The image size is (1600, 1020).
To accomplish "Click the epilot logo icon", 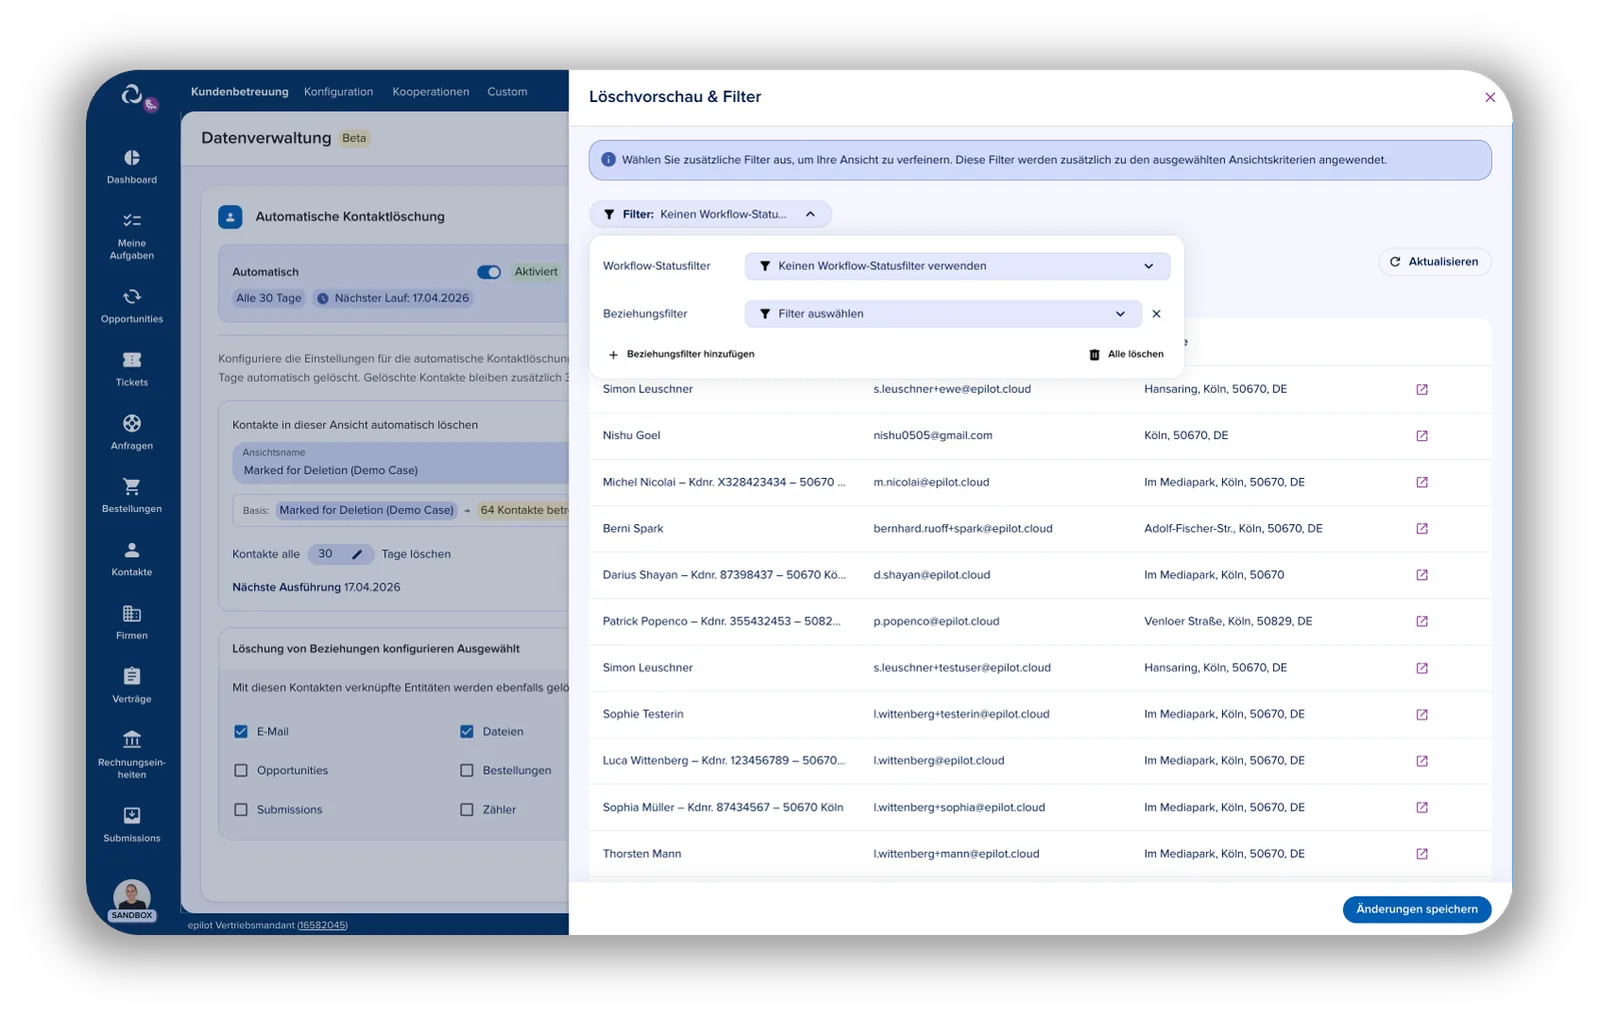I will click(133, 95).
